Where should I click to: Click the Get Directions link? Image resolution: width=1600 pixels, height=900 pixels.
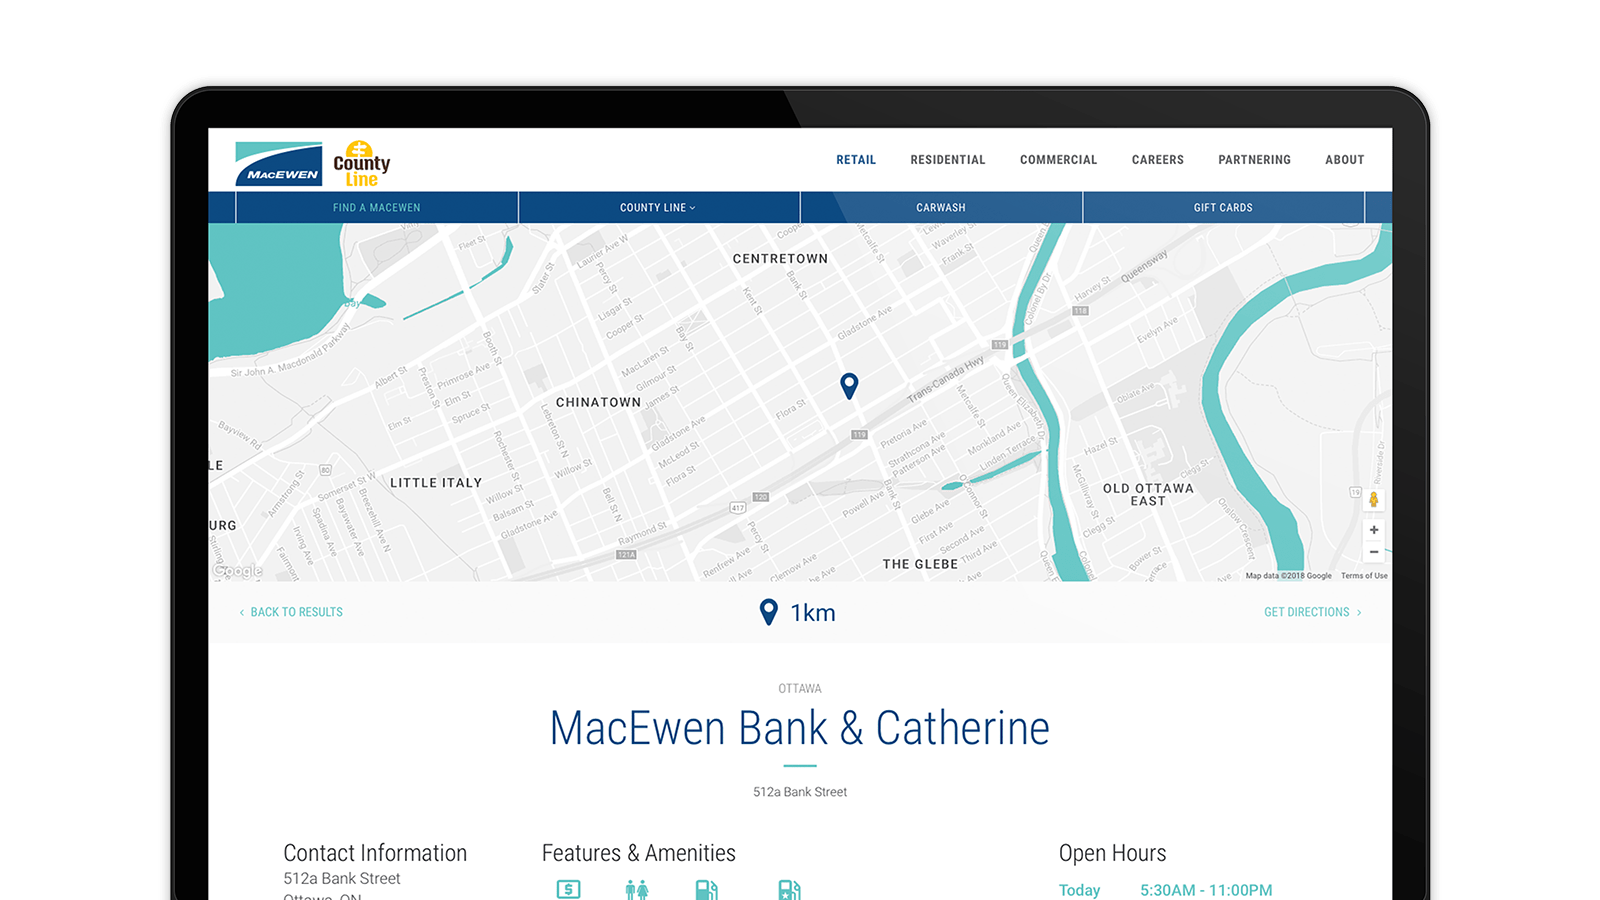click(x=1312, y=612)
